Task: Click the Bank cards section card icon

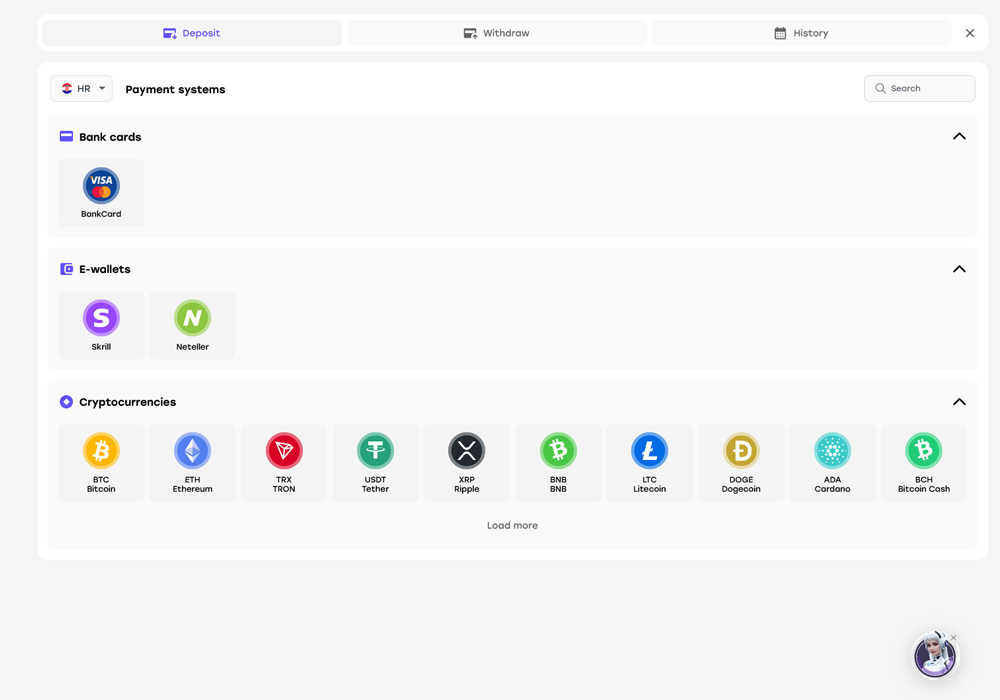Action: (x=66, y=136)
